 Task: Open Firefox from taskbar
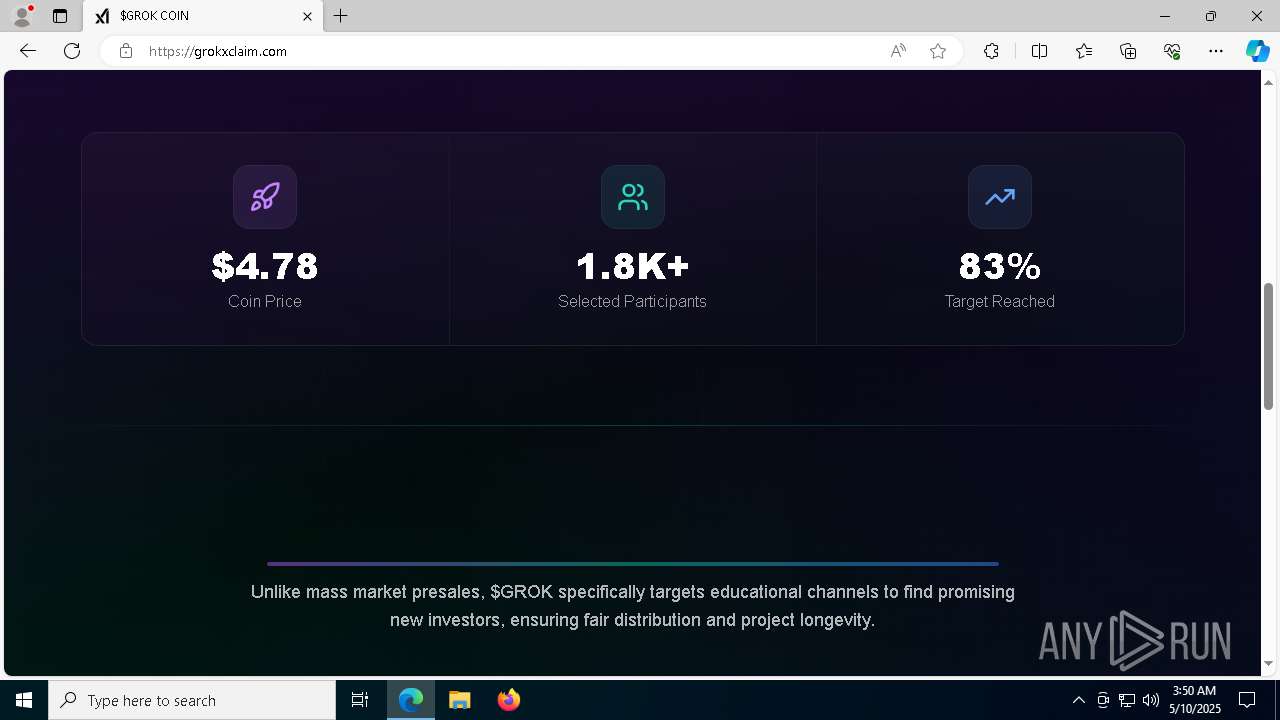[509, 700]
